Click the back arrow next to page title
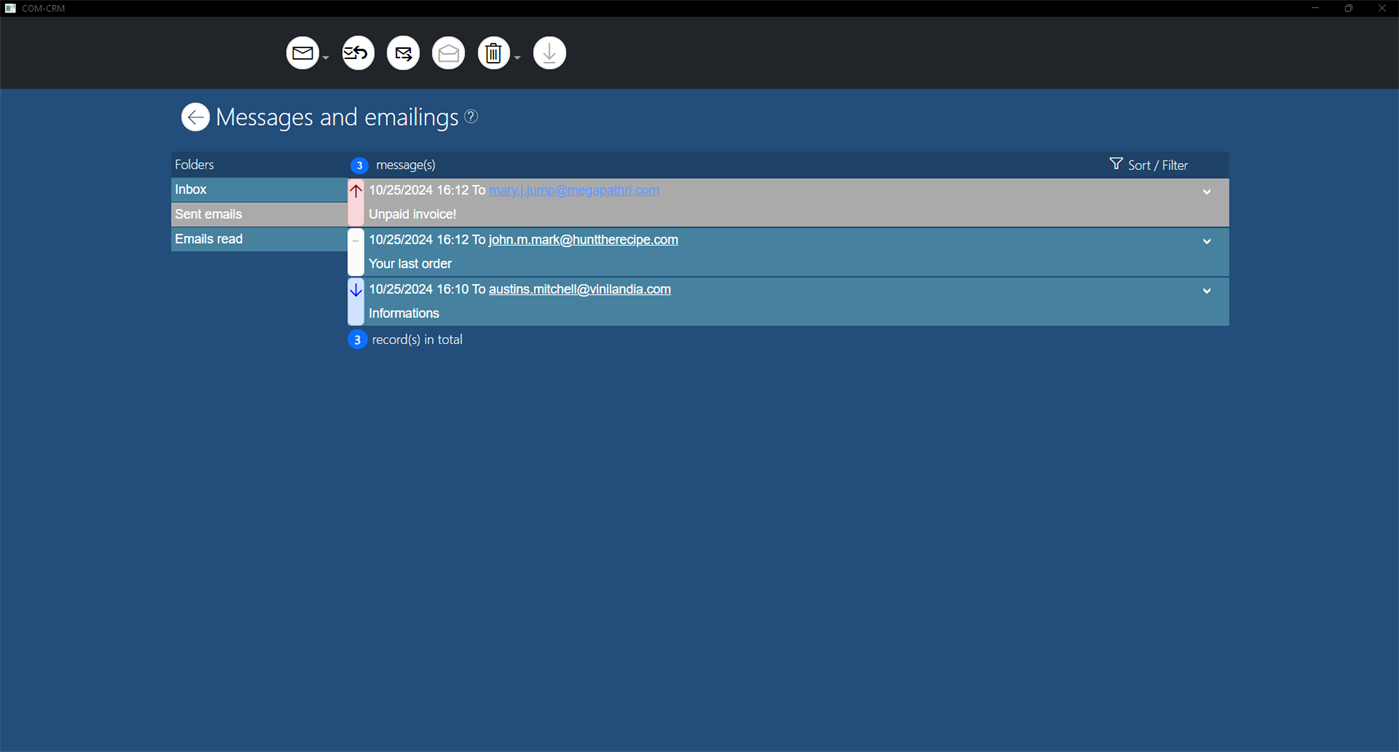This screenshot has height=752, width=1399. 195,117
